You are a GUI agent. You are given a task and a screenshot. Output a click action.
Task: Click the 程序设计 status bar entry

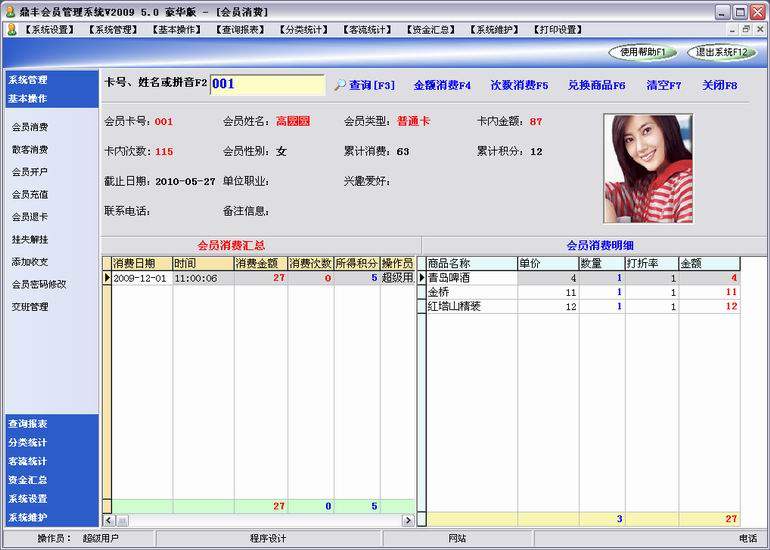(x=268, y=539)
